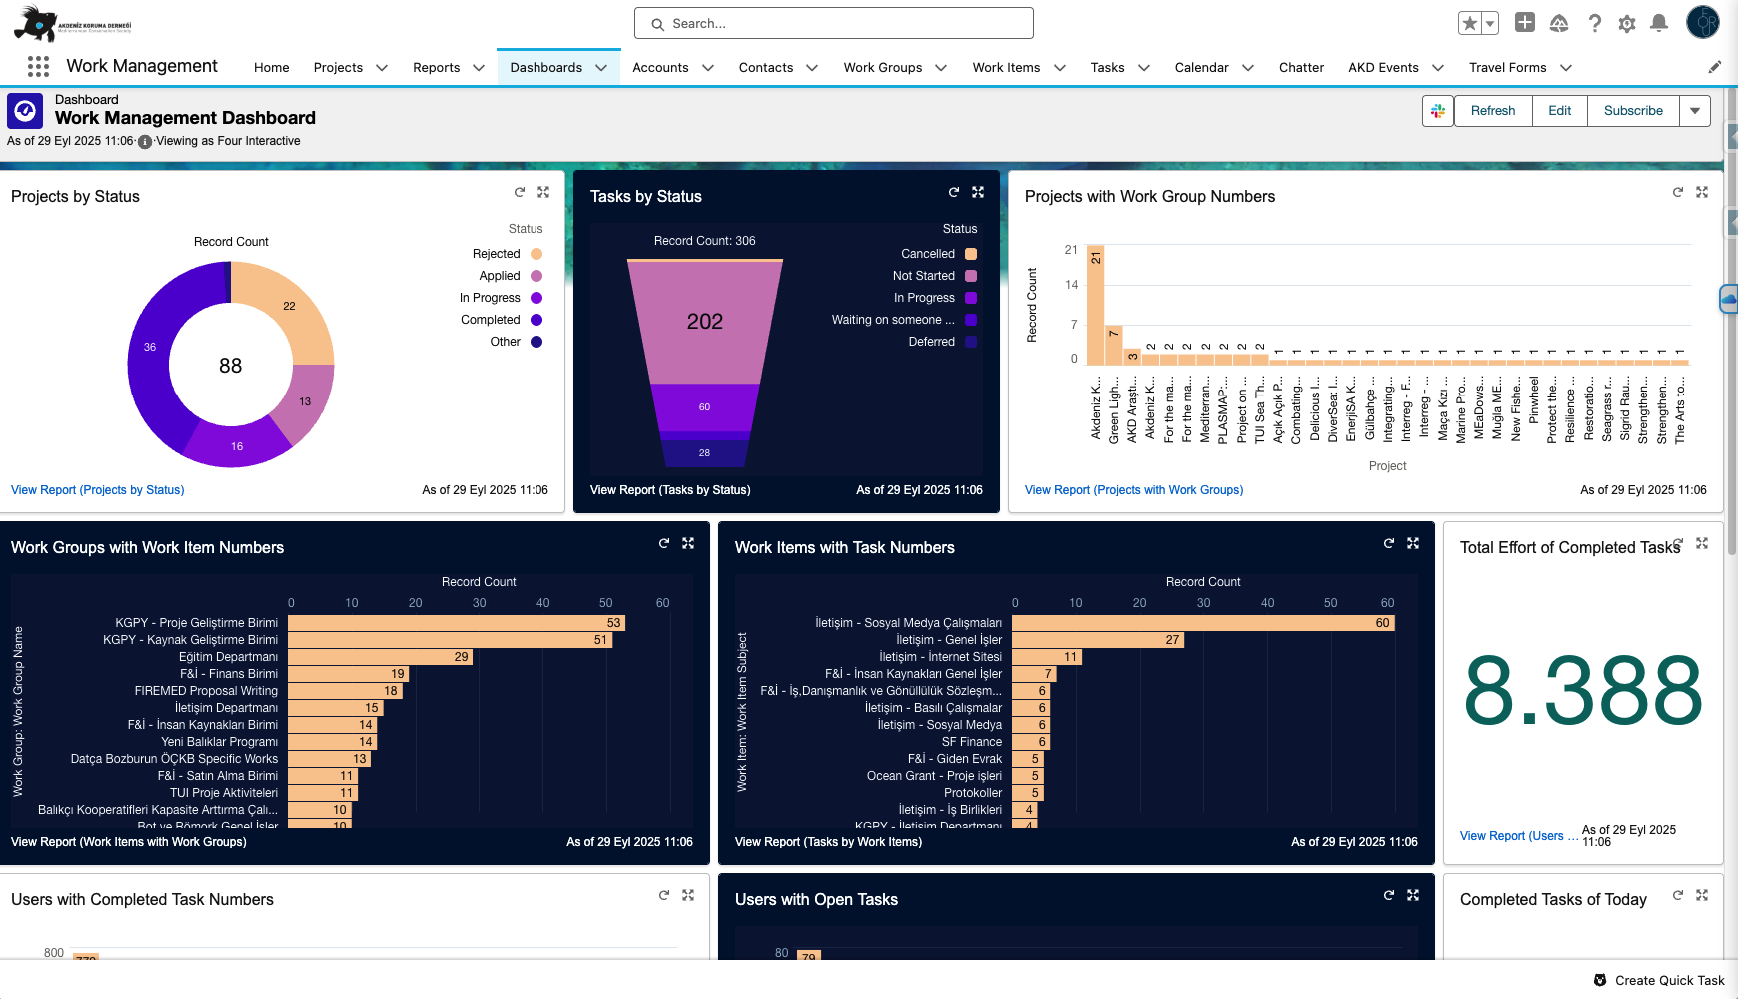Image resolution: width=1738 pixels, height=999 pixels.
Task: Expand the Work Items tab chevron menu
Action: (x=1060, y=68)
